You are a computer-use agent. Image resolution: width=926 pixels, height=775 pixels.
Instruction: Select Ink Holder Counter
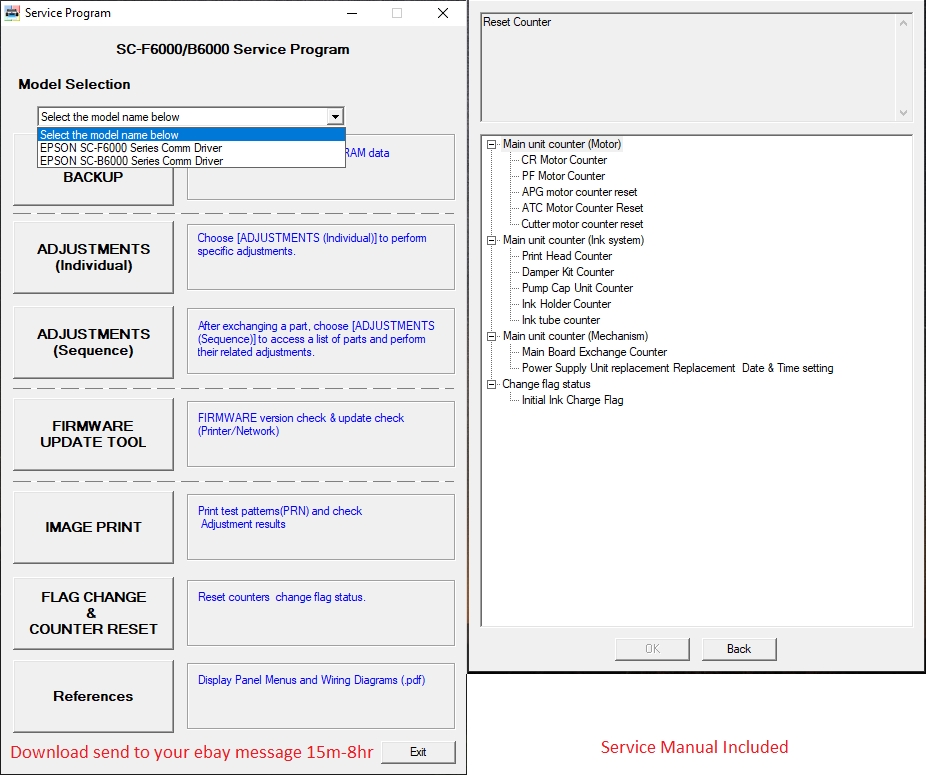tap(566, 304)
